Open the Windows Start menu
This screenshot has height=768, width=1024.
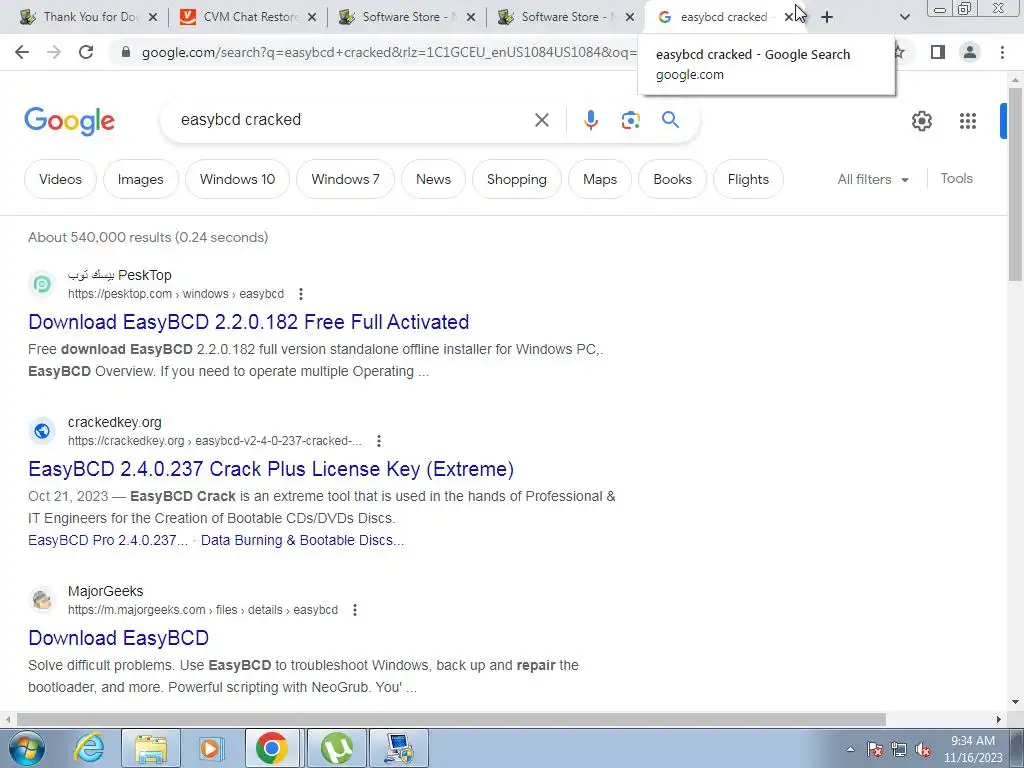(27, 748)
